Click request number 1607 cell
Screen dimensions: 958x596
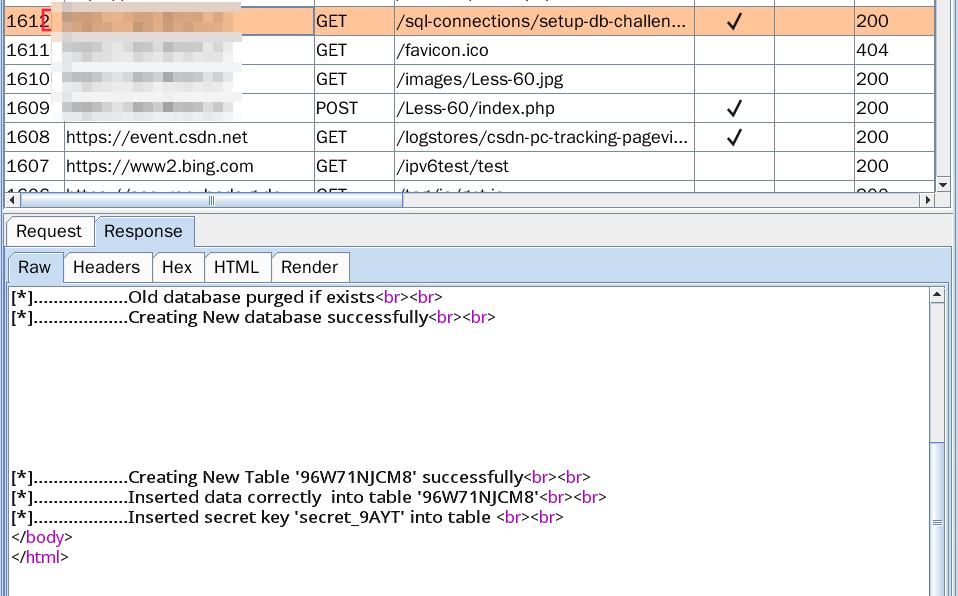(x=34, y=166)
